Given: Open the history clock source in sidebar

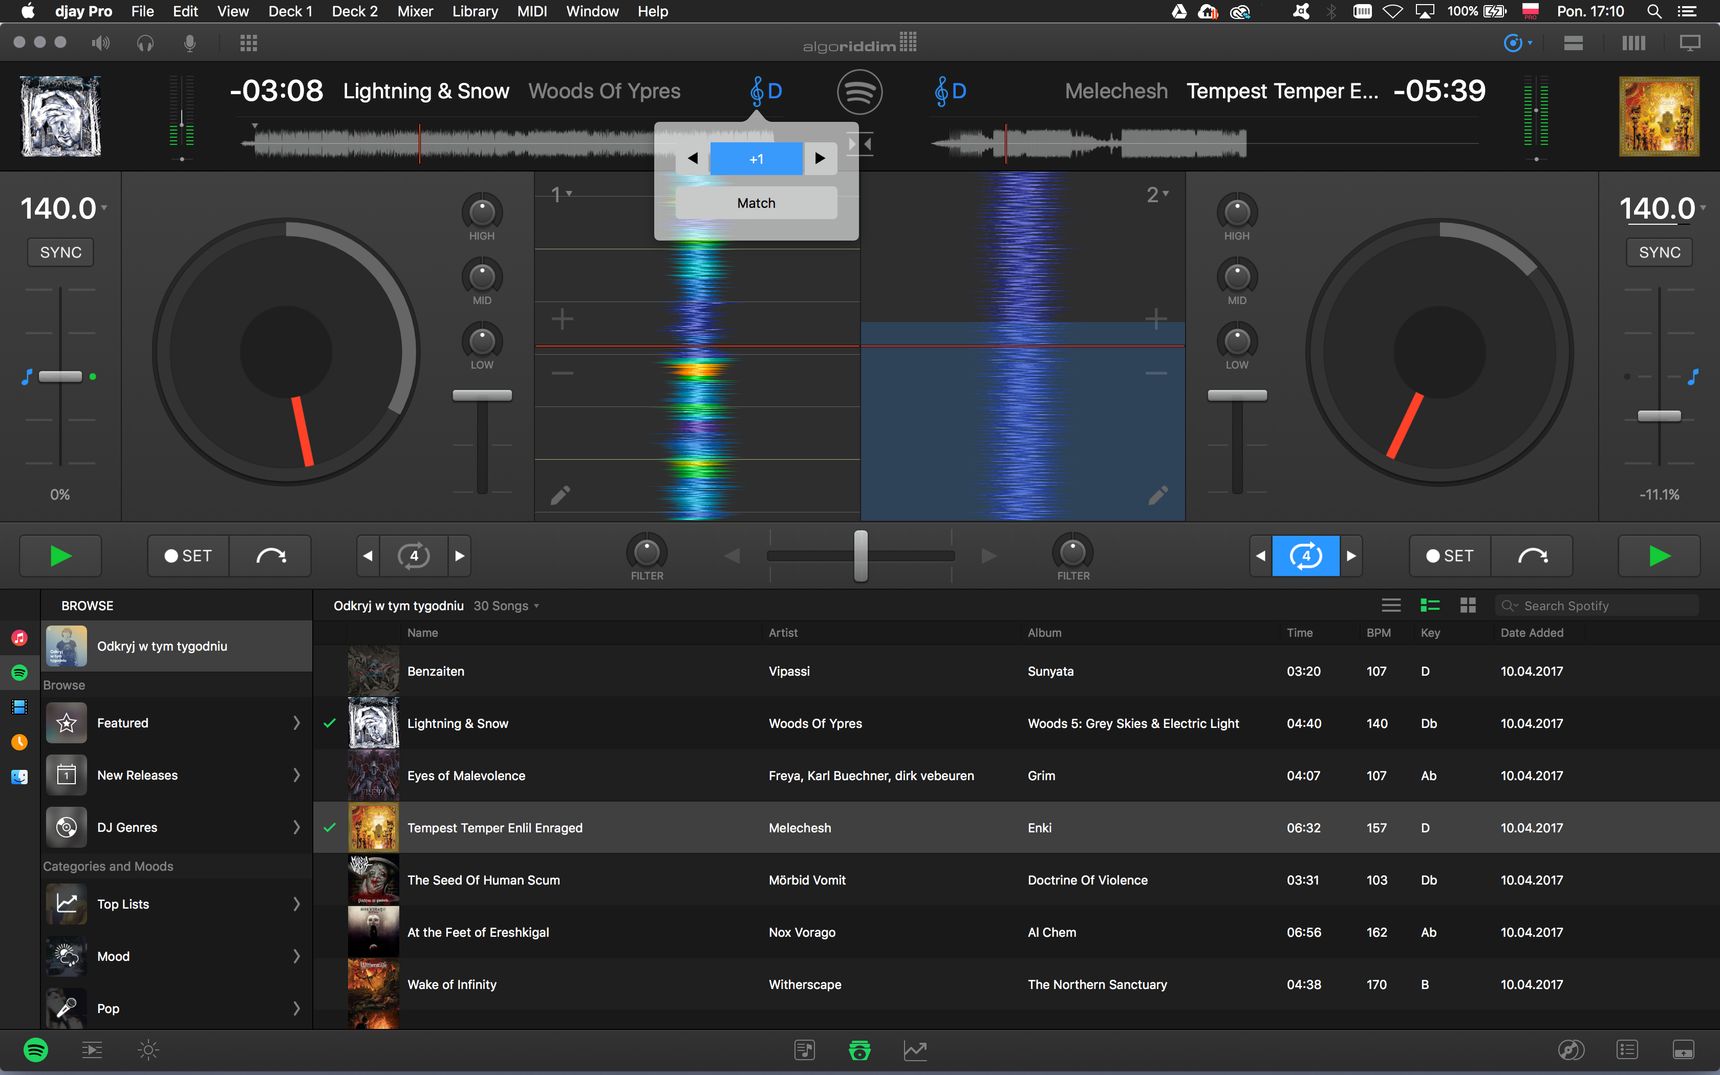Looking at the screenshot, I should tap(19, 742).
